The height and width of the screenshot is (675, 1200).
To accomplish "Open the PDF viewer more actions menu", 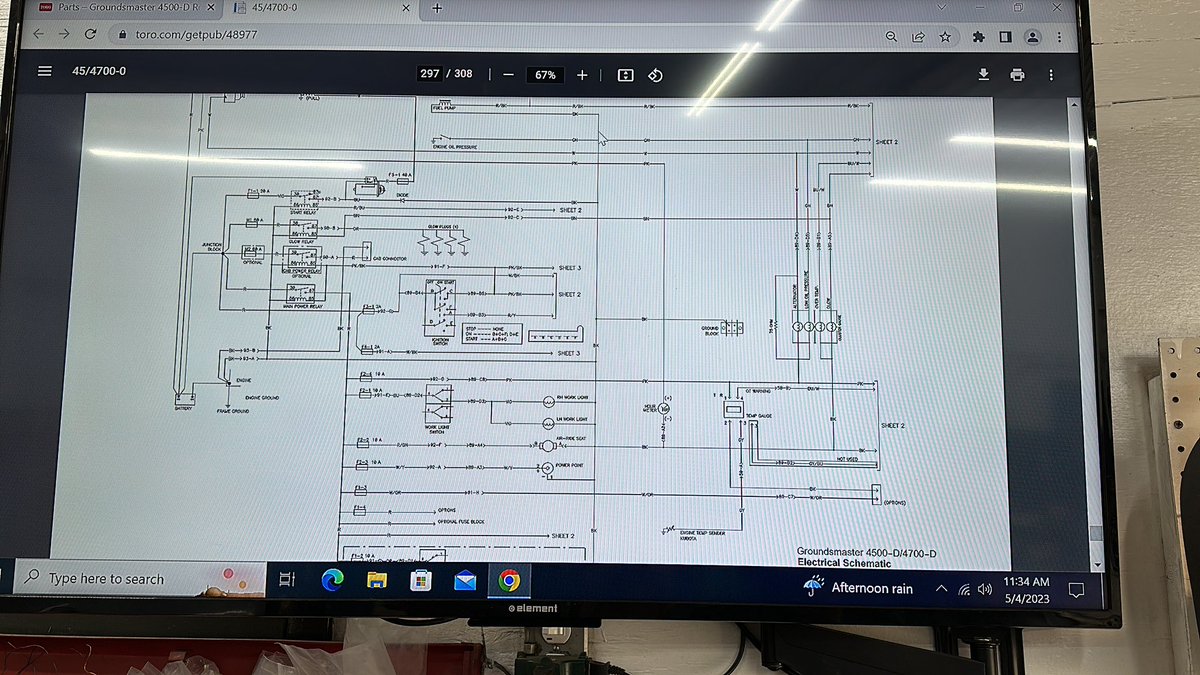I will (1050, 75).
